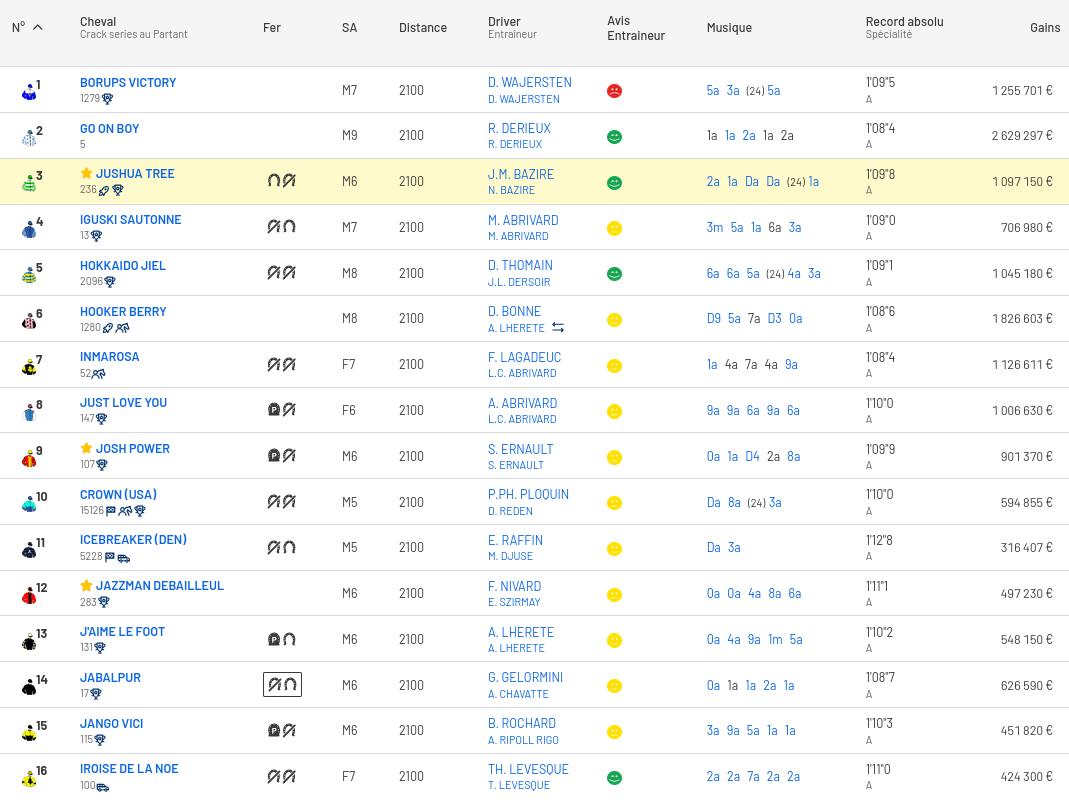
Task: Sort by N° using the arrow
Action: [38, 28]
